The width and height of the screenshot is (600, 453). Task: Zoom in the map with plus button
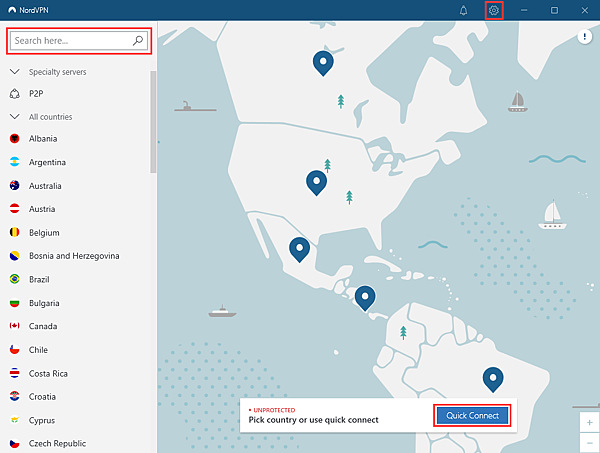click(590, 422)
